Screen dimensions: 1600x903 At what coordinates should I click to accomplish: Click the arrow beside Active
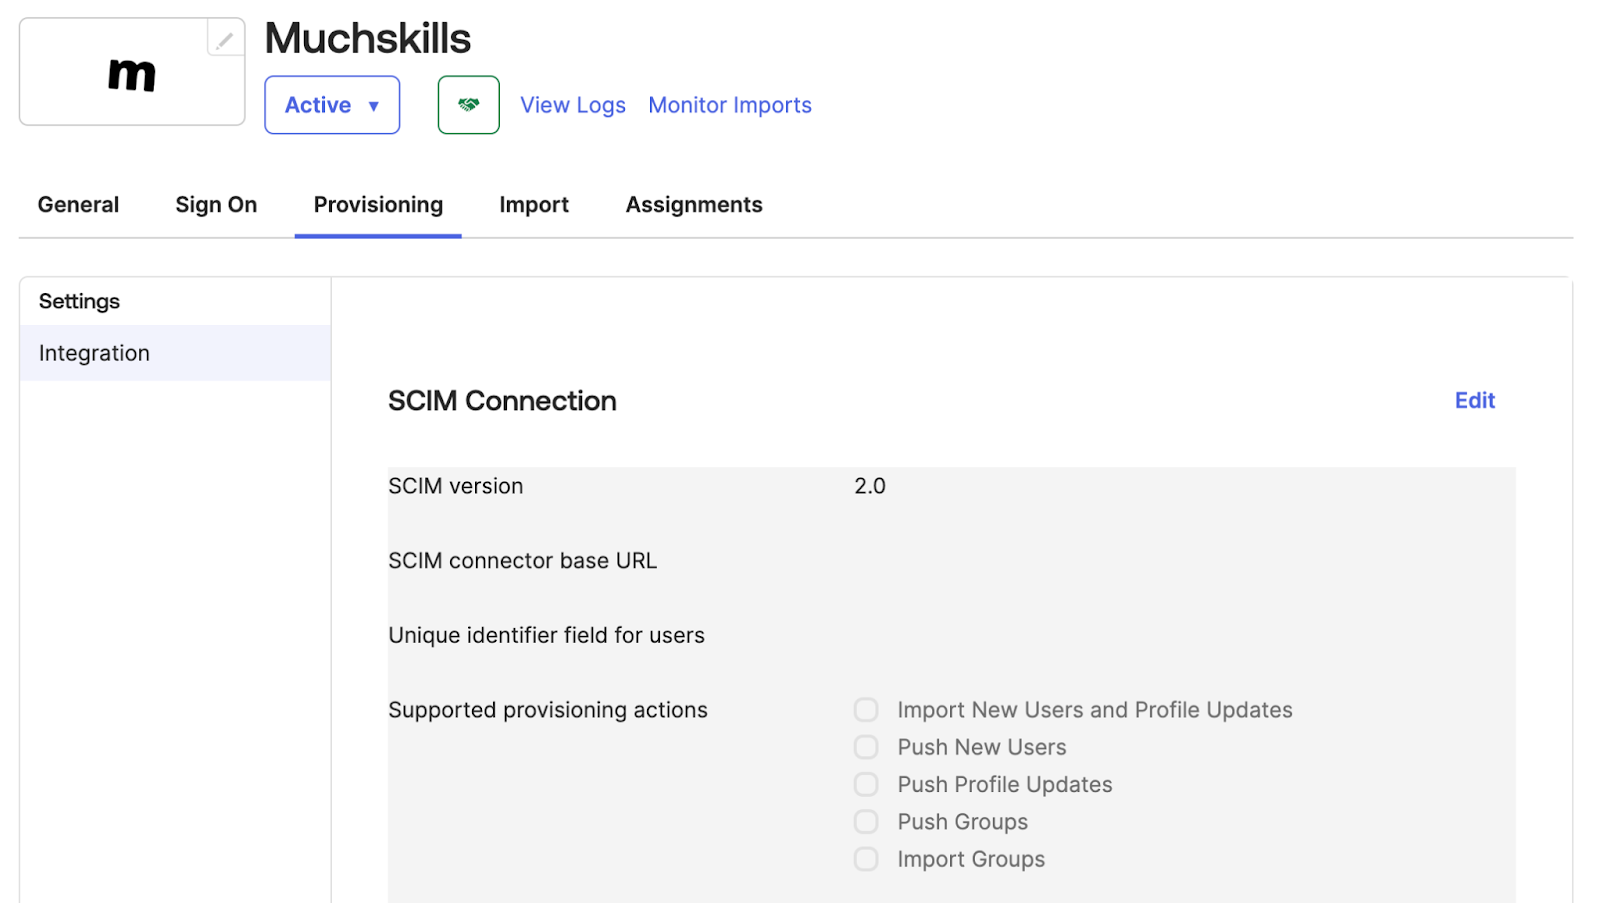[x=374, y=106]
